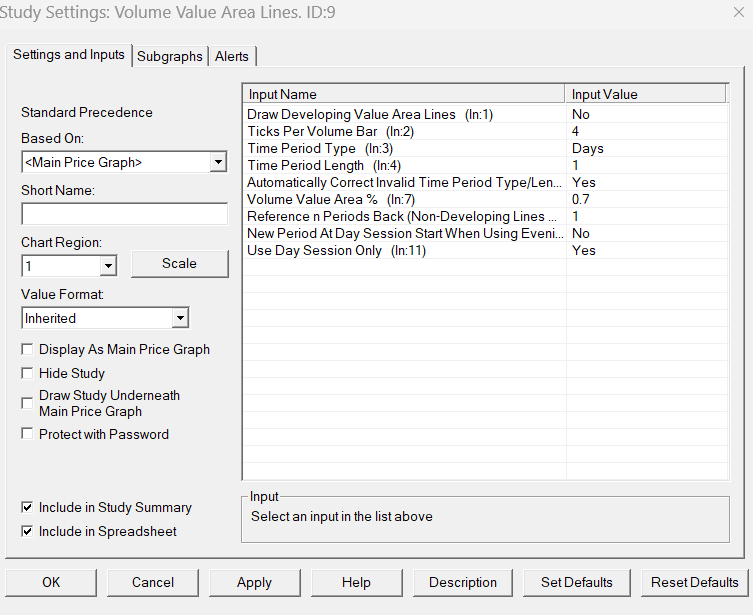Click the Reset Defaults button
This screenshot has width=753, height=615.
(694, 582)
